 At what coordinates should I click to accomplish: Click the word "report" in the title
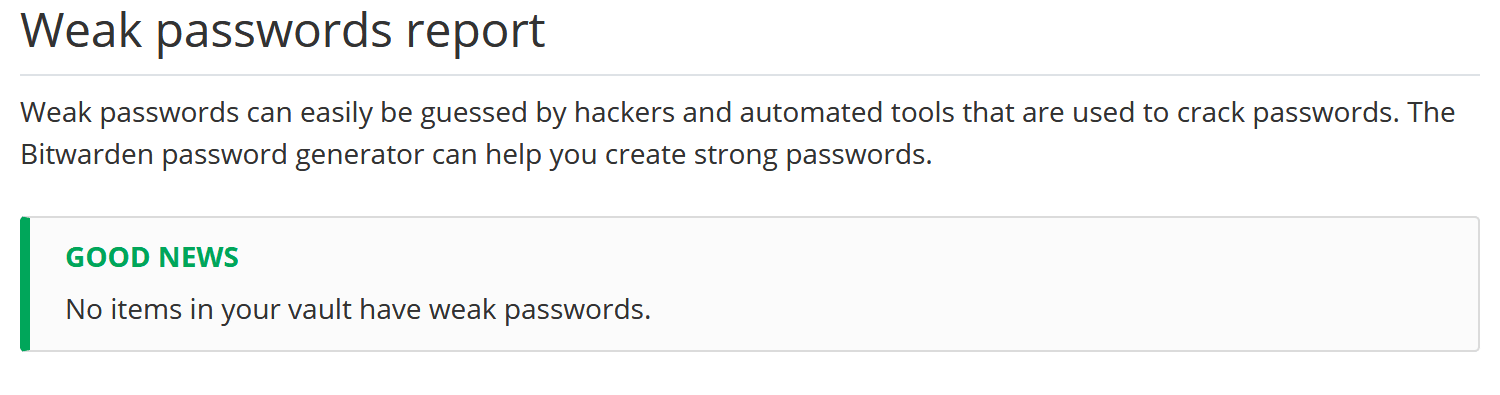476,33
